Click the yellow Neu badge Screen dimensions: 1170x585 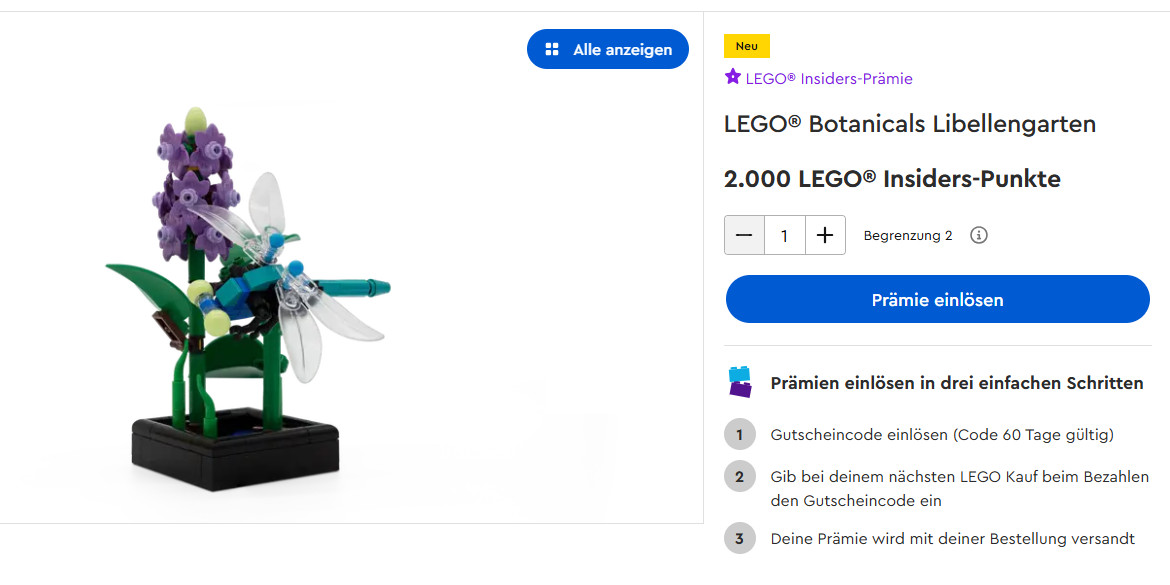tap(746, 46)
